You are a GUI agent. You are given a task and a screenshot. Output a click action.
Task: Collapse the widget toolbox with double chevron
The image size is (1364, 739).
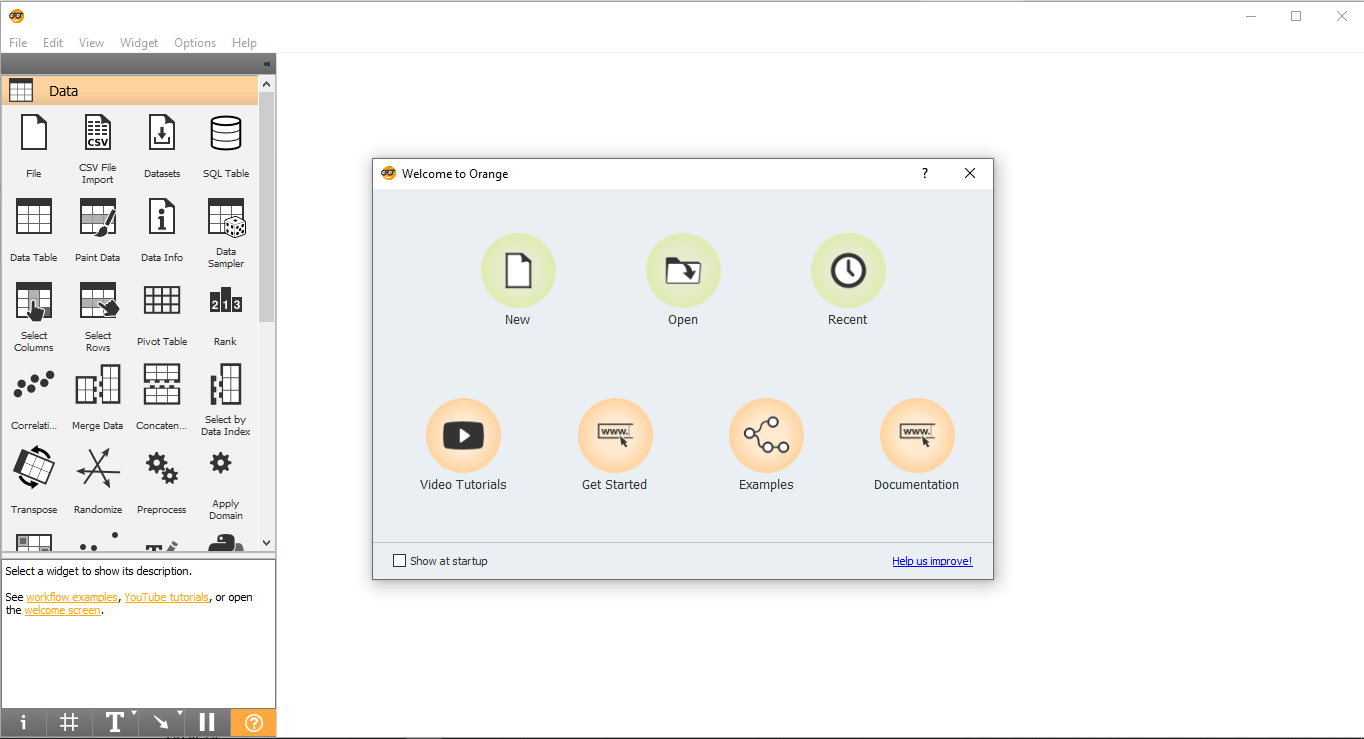(x=267, y=64)
